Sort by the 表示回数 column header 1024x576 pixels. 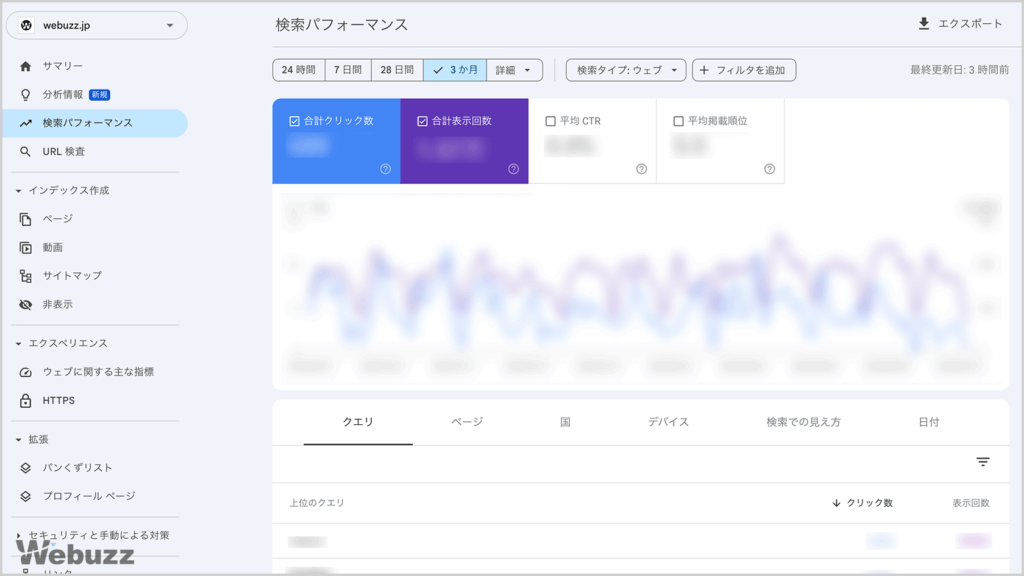coord(970,503)
